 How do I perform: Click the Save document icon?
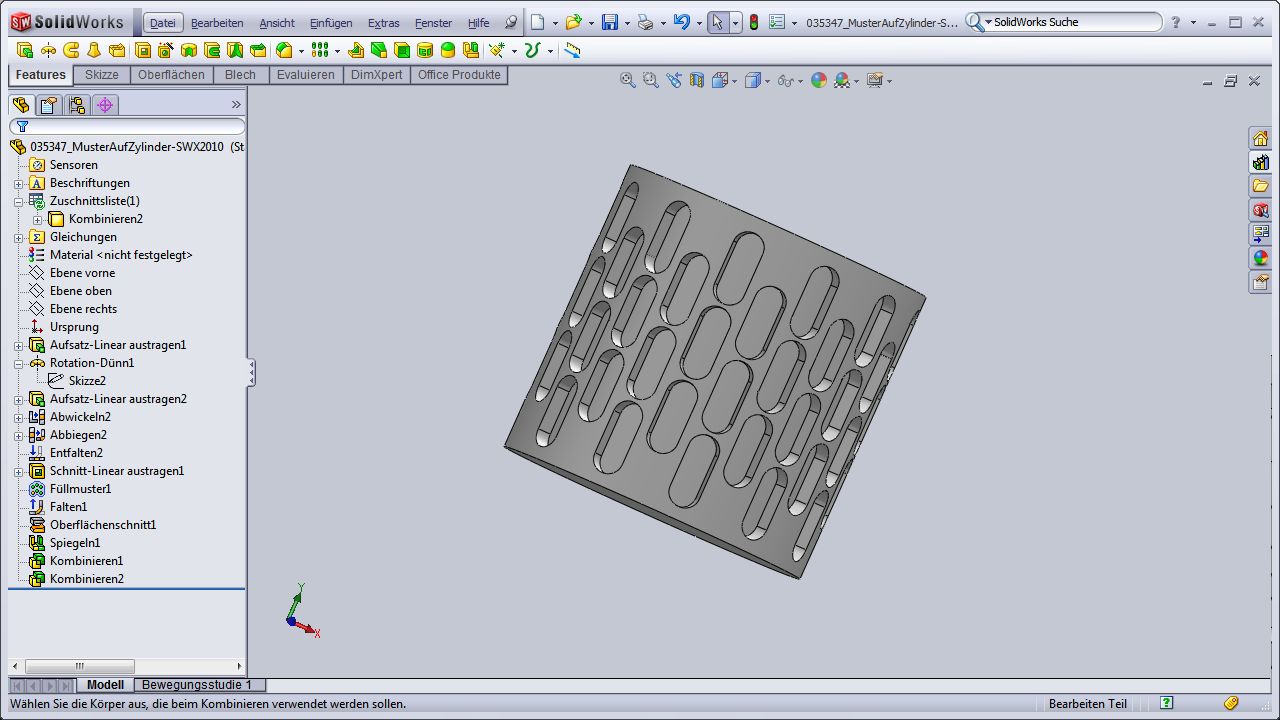tap(609, 22)
